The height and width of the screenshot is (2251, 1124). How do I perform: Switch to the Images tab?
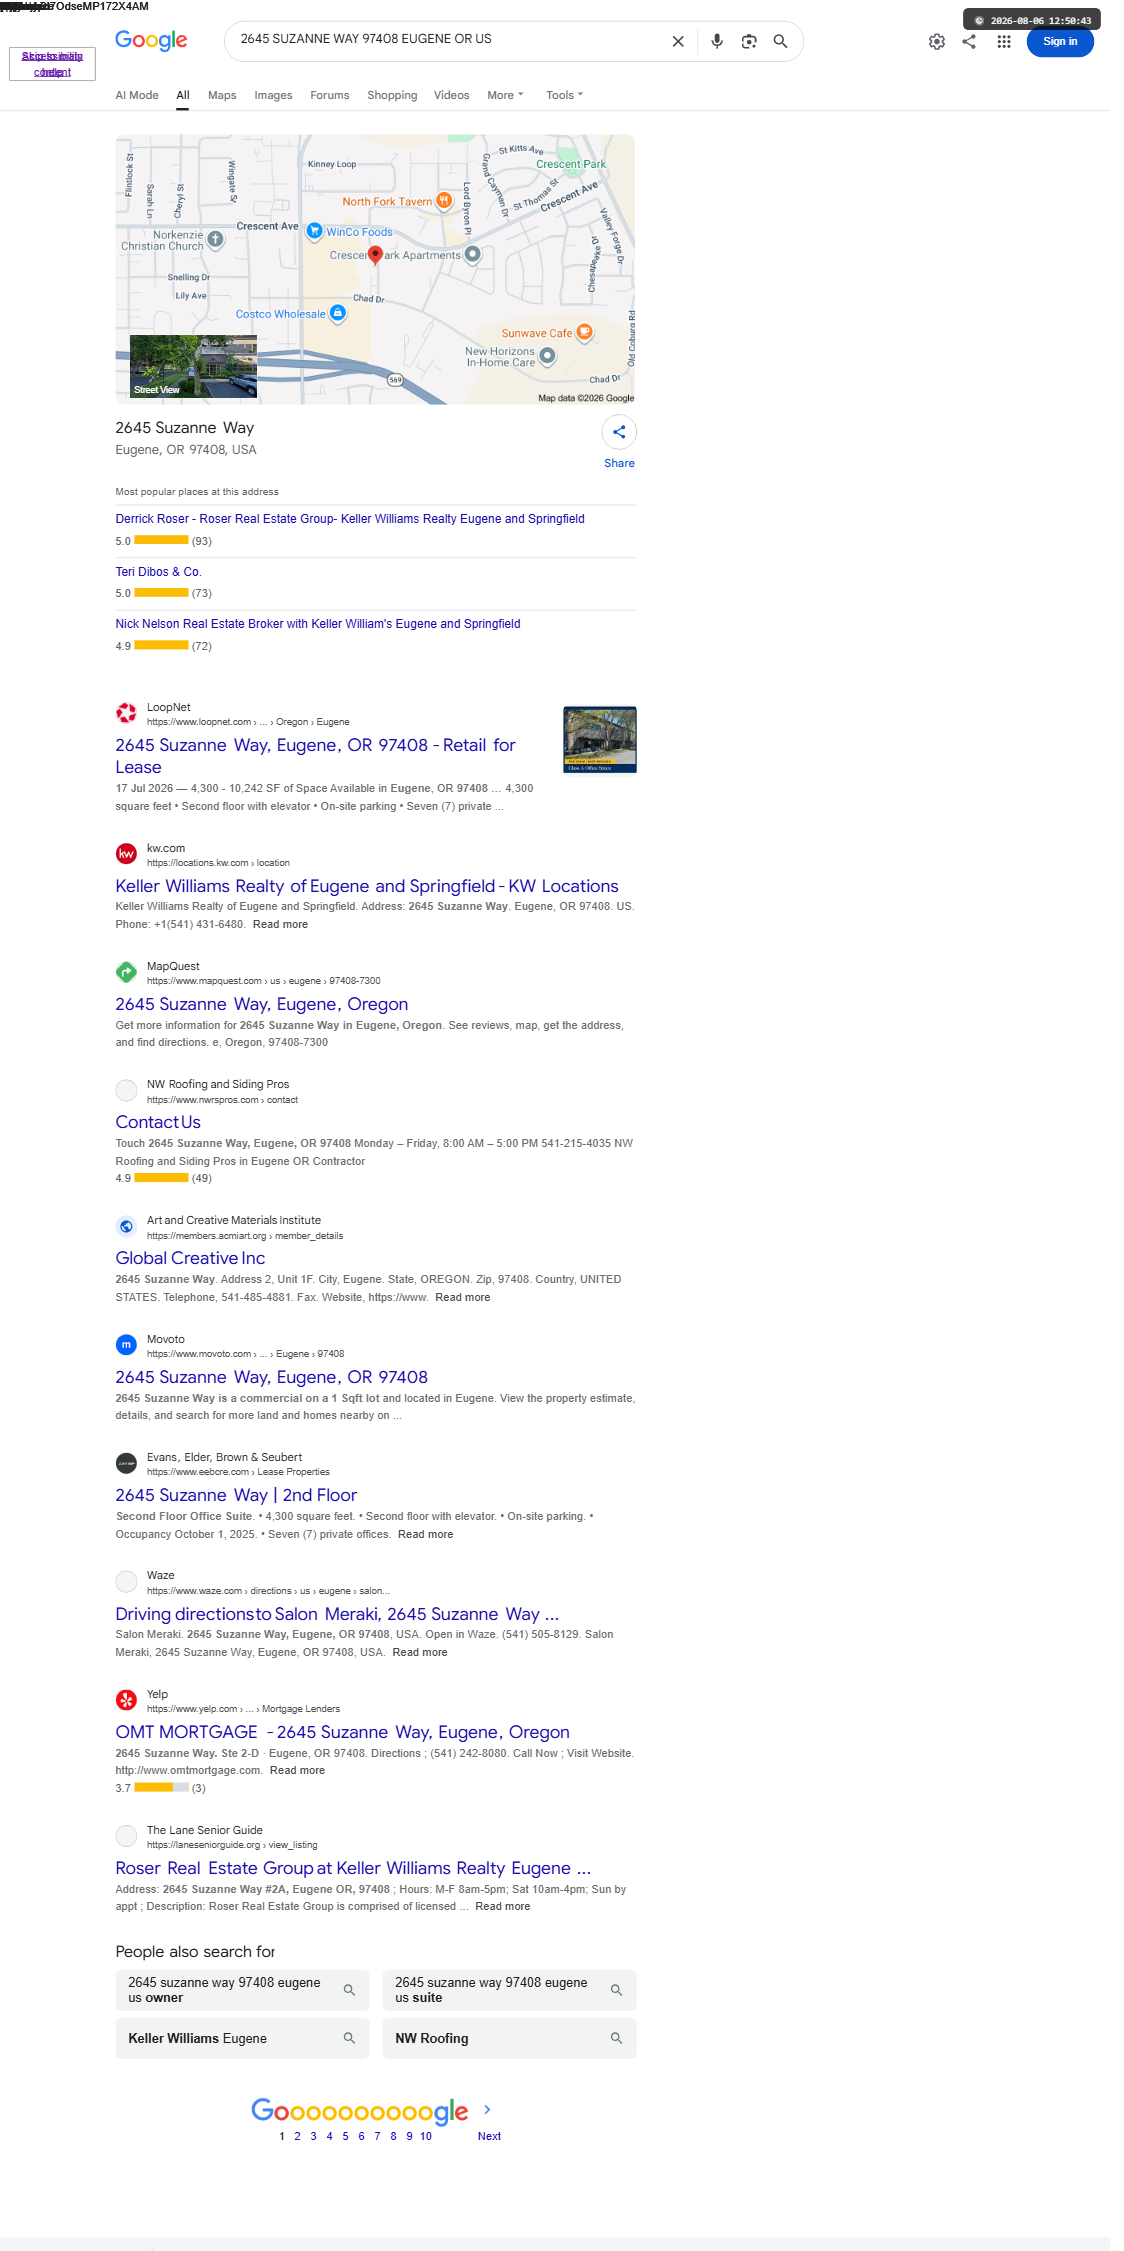click(x=273, y=95)
